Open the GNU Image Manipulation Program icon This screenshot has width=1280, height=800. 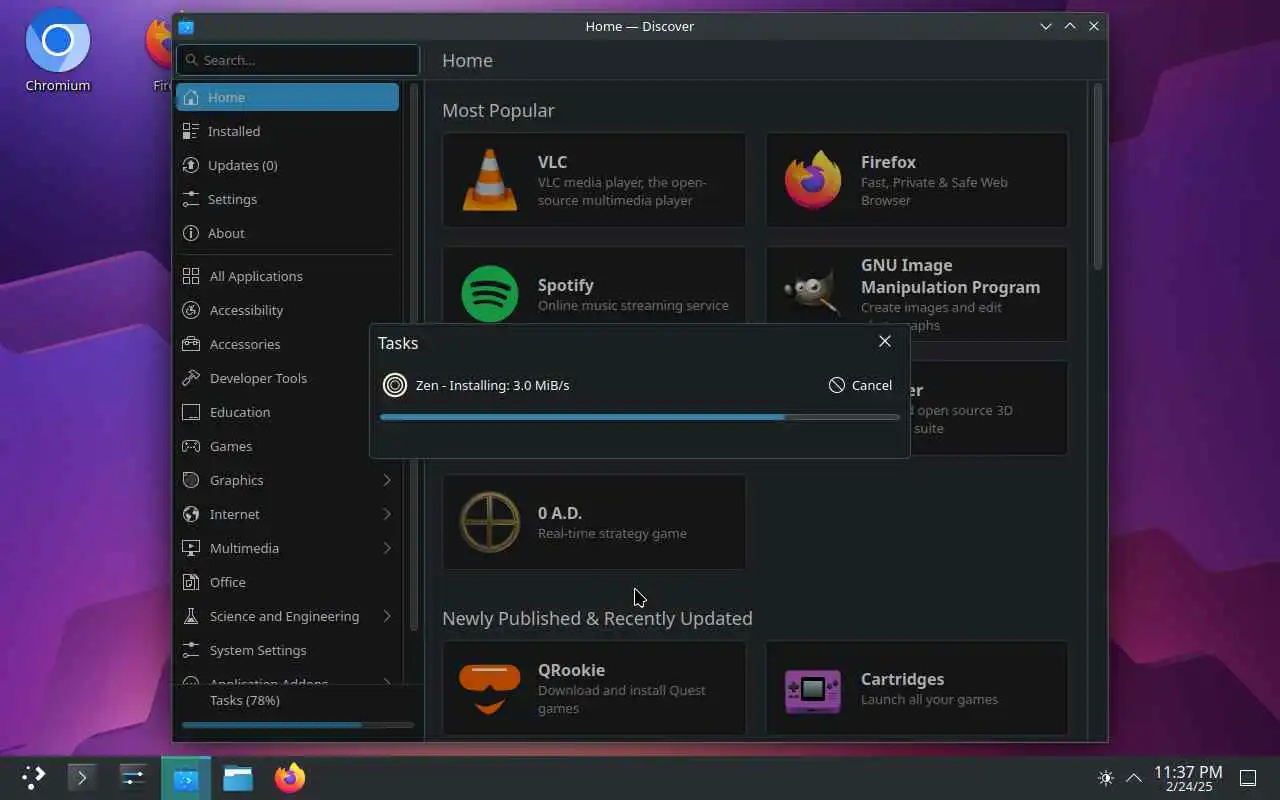(x=813, y=294)
